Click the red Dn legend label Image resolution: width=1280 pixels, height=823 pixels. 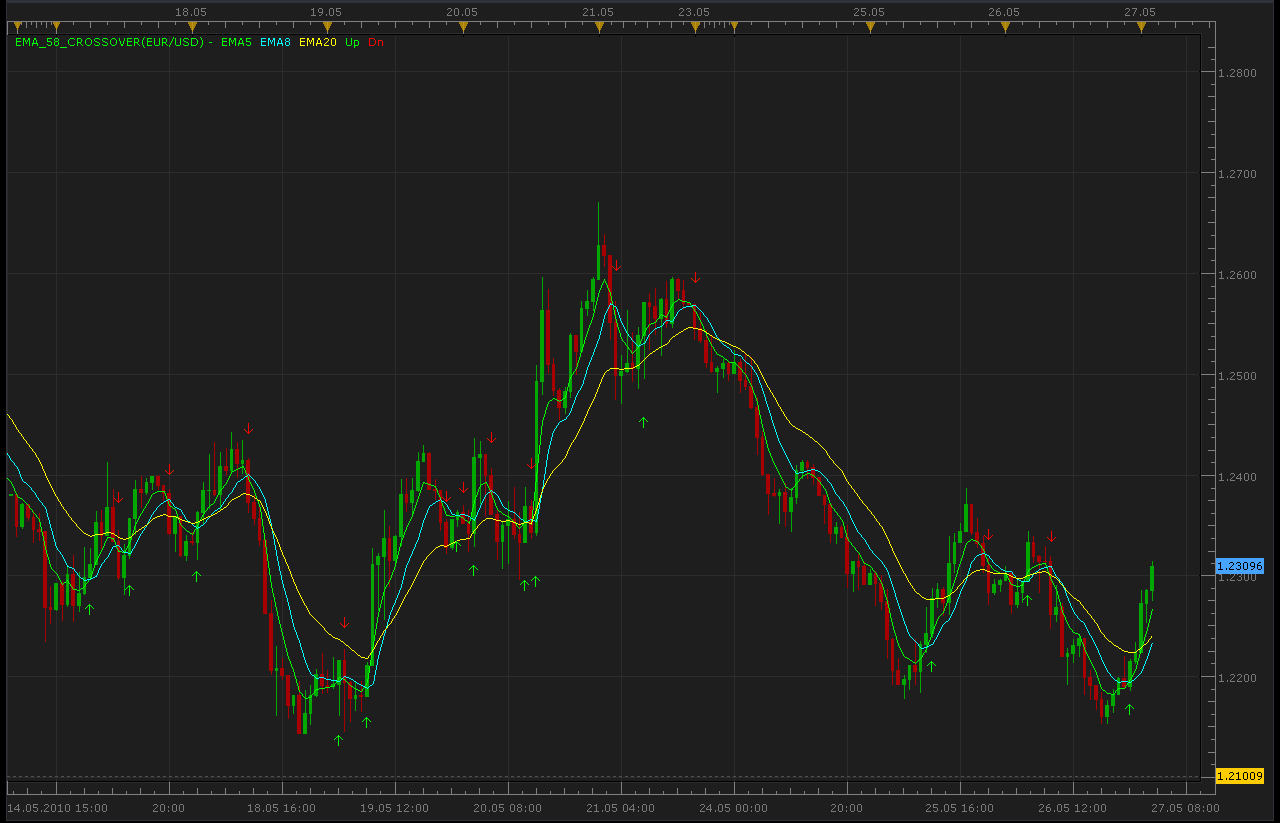pos(376,42)
